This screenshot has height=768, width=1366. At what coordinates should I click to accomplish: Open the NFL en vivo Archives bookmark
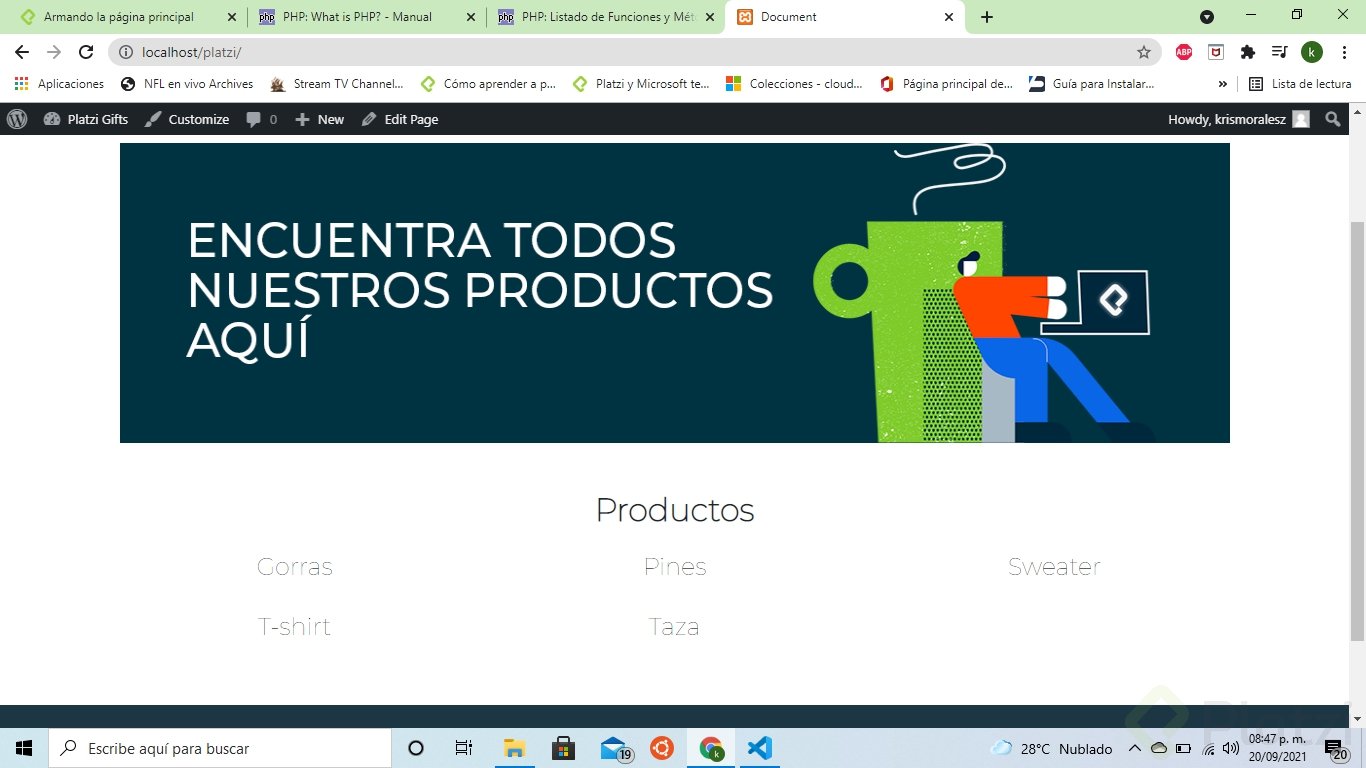(x=187, y=84)
